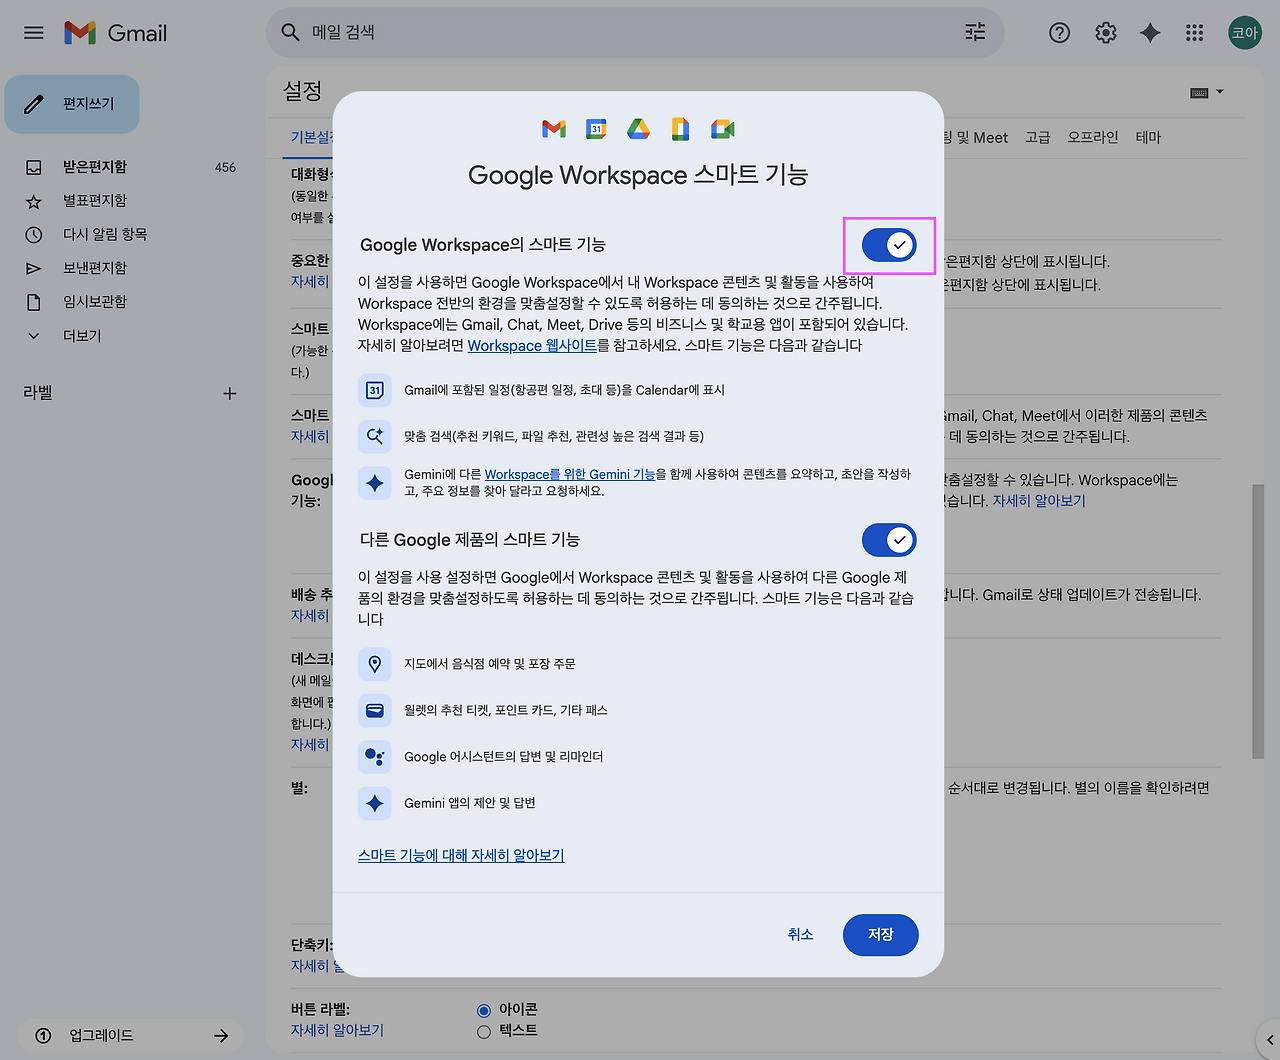Click the 저장 button
1280x1060 pixels.
click(880, 935)
